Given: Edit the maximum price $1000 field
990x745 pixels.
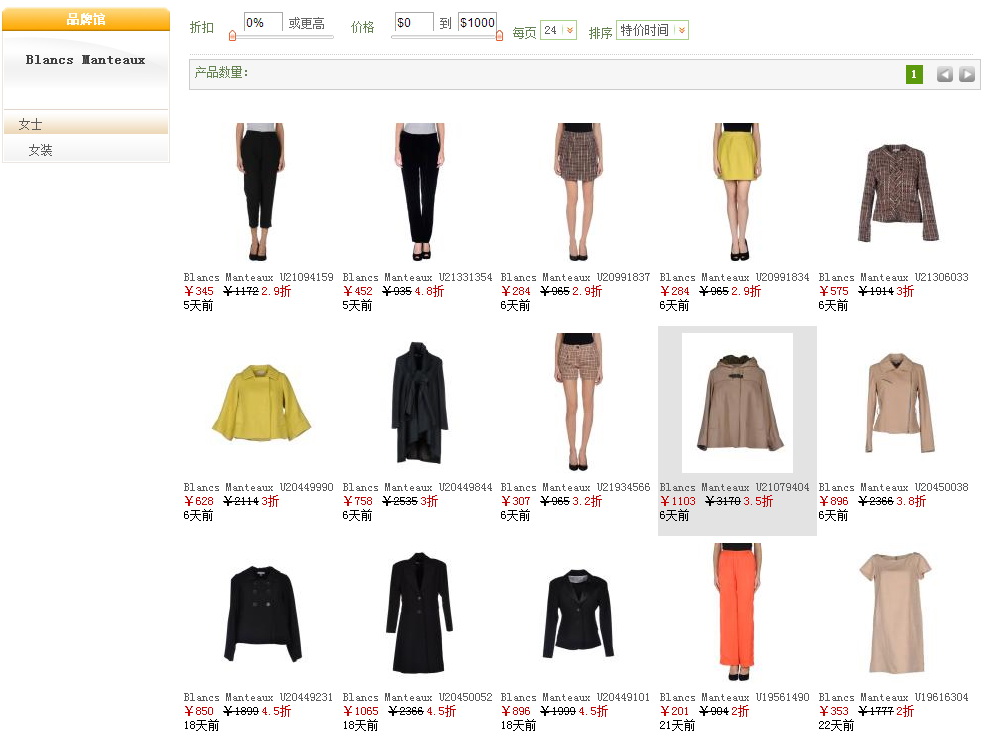Looking at the screenshot, I should [x=477, y=23].
